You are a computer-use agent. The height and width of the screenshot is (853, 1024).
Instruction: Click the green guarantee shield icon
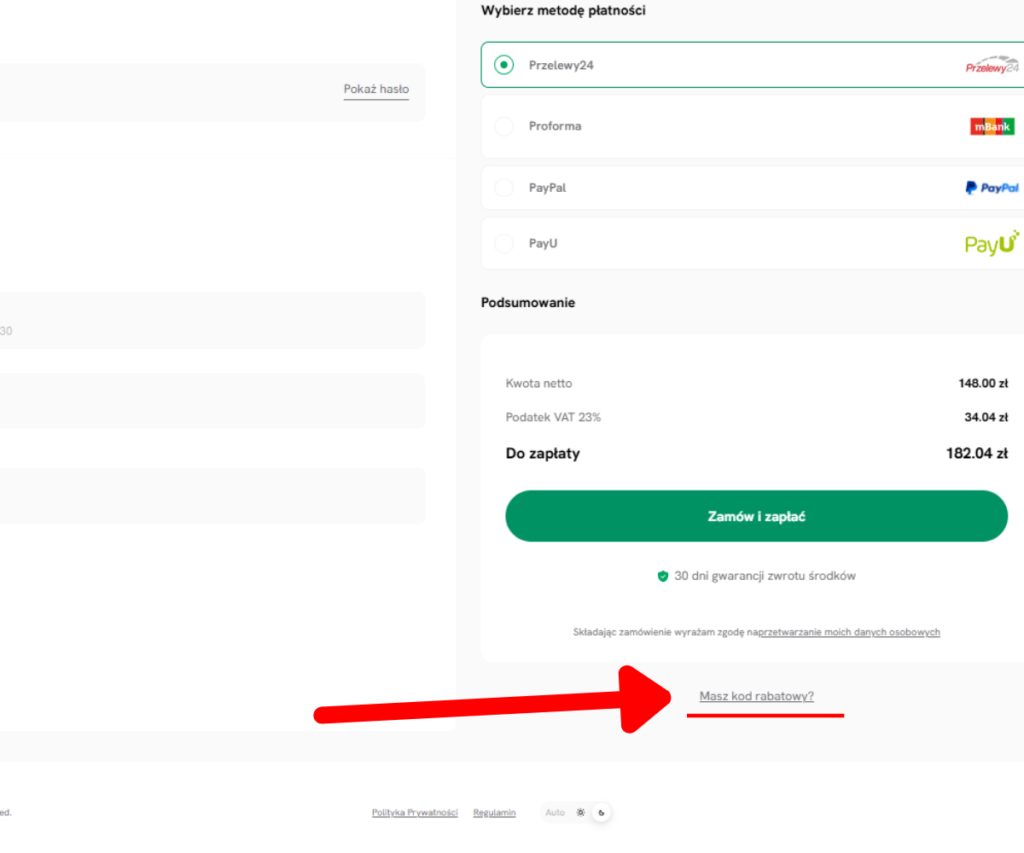(x=663, y=576)
